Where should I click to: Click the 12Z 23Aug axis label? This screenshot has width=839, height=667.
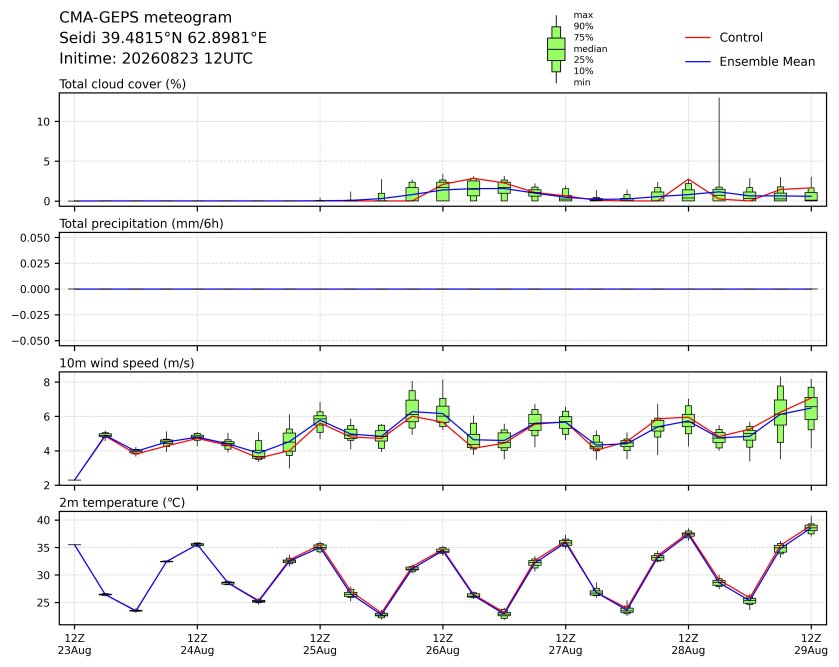point(74,645)
